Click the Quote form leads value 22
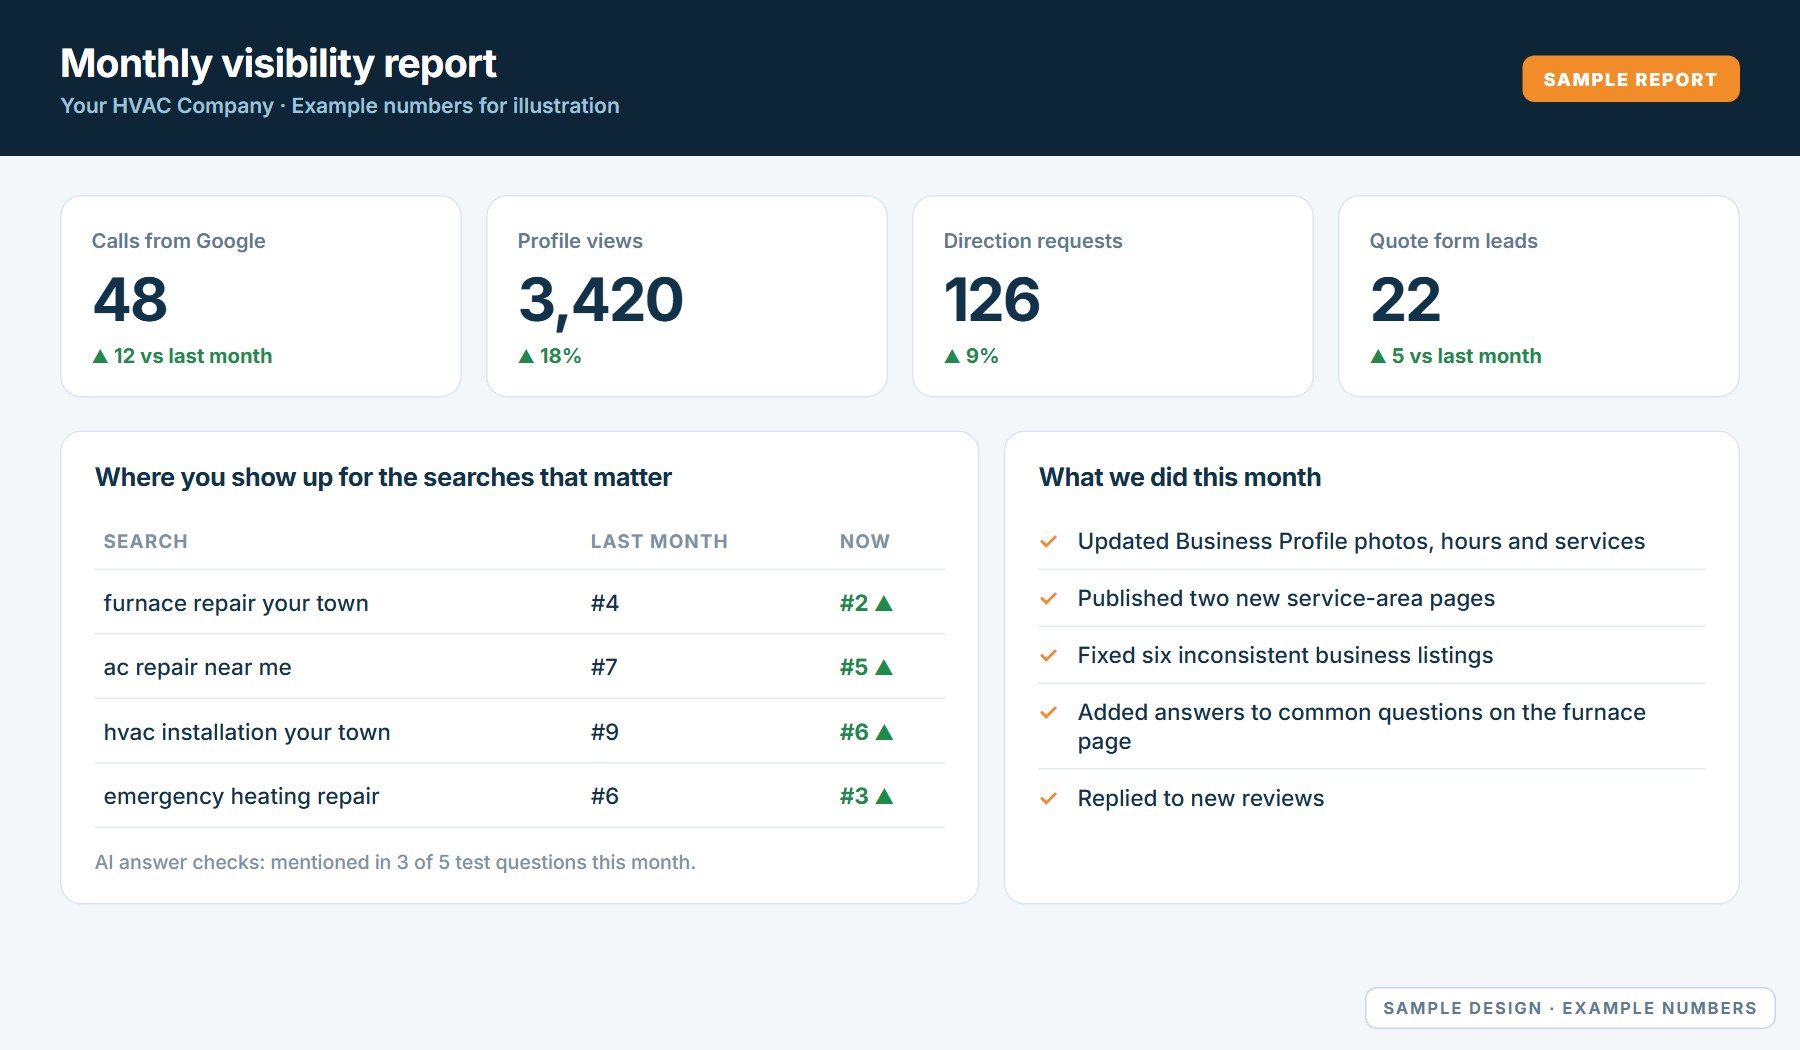 tap(1405, 300)
